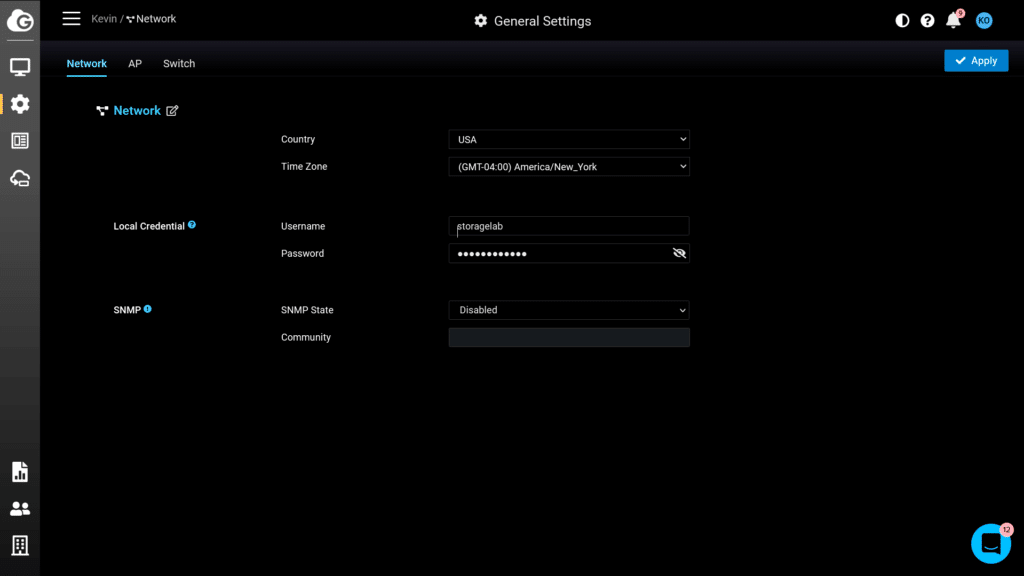Image resolution: width=1024 pixels, height=576 pixels.
Task: Click the Local Credential label
Action: [149, 226]
